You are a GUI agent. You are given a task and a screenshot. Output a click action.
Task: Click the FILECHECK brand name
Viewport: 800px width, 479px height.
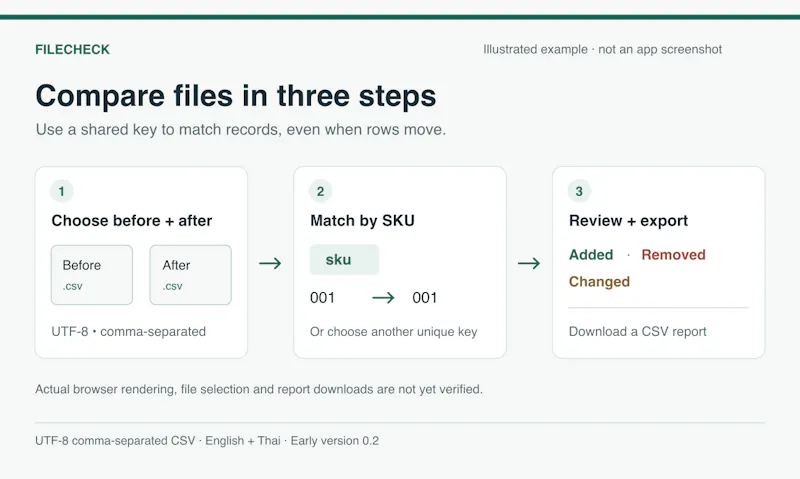point(72,49)
